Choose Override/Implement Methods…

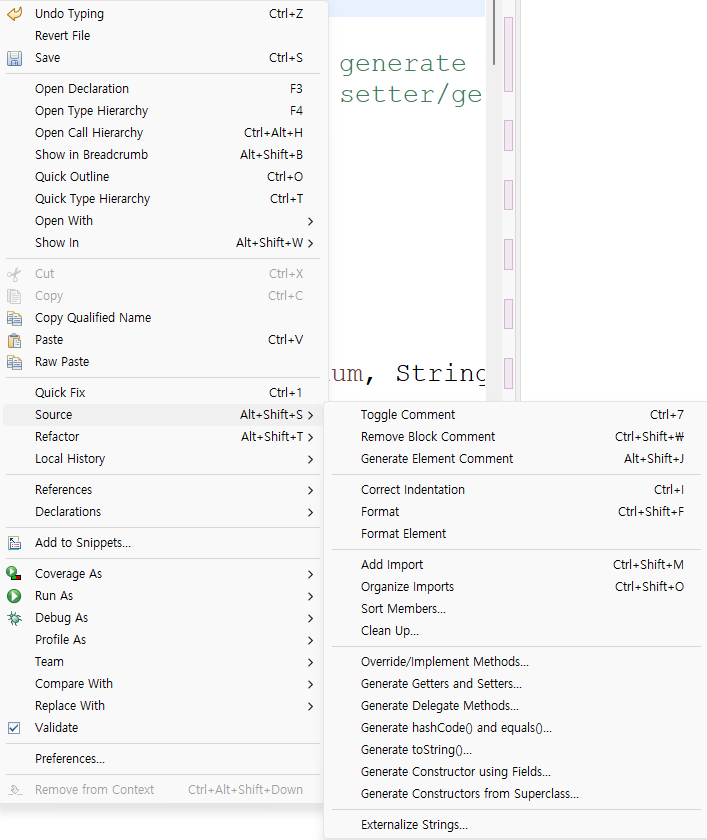tap(516, 662)
